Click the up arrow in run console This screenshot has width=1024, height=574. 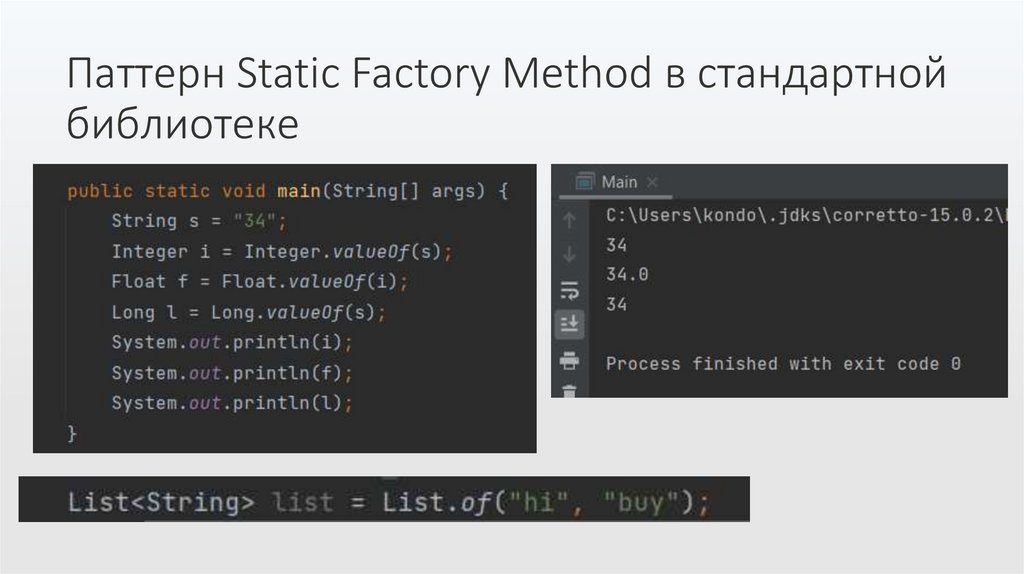(569, 220)
